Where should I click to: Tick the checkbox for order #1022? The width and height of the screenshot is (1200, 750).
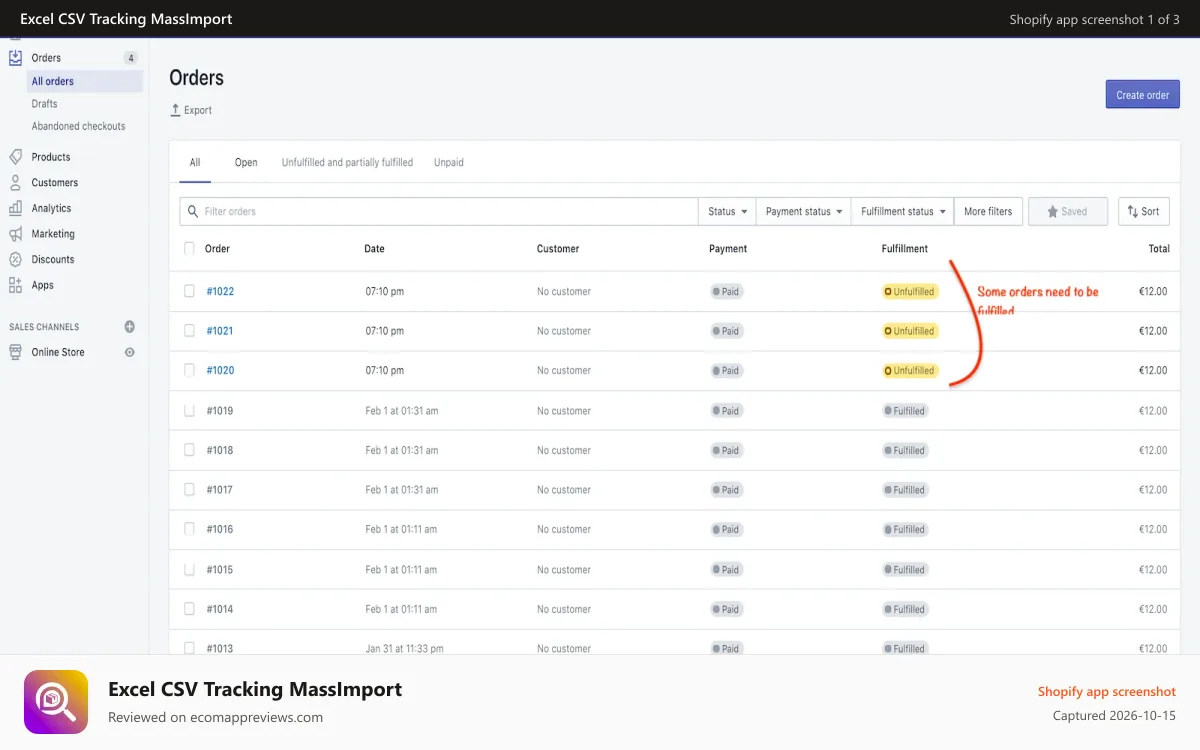pyautogui.click(x=189, y=291)
